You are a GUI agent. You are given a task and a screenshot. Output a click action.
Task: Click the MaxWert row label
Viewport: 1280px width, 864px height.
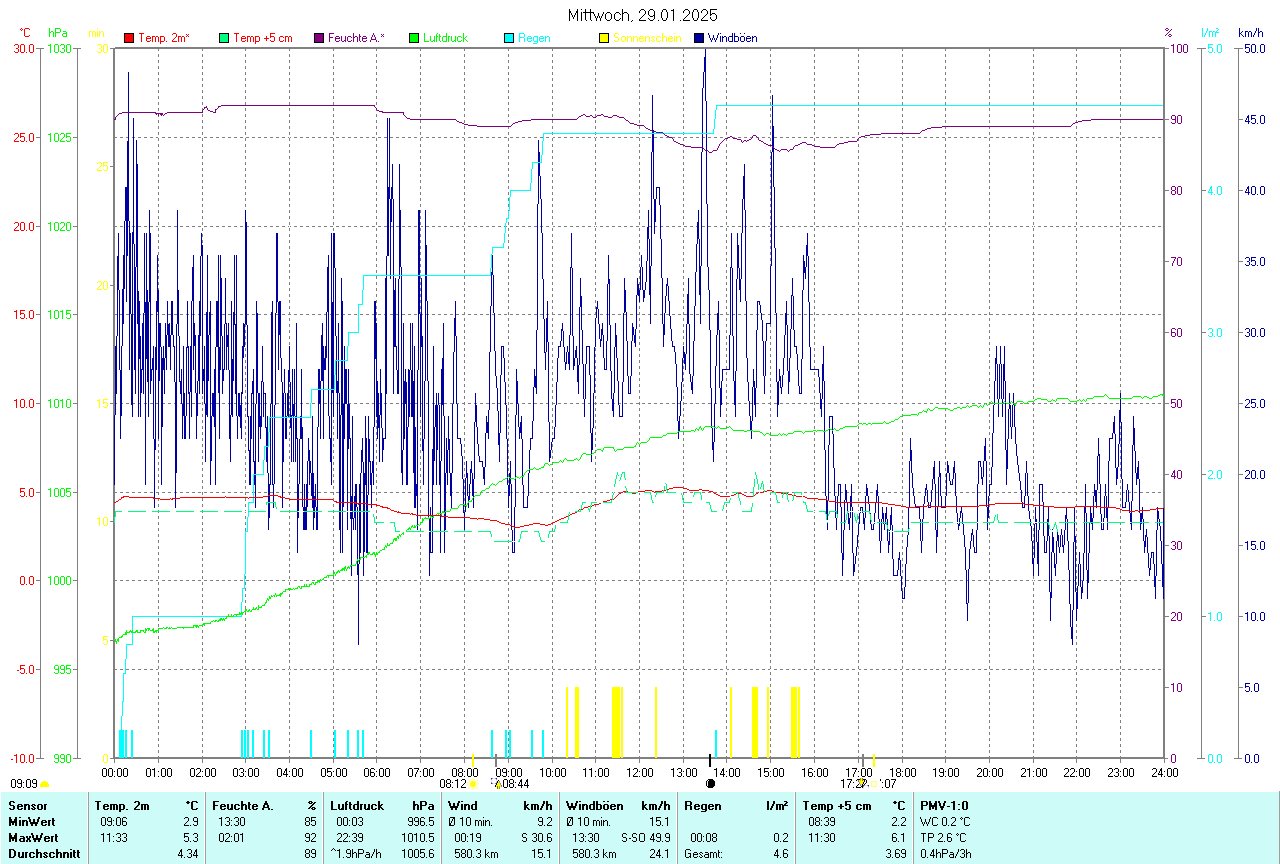34,838
